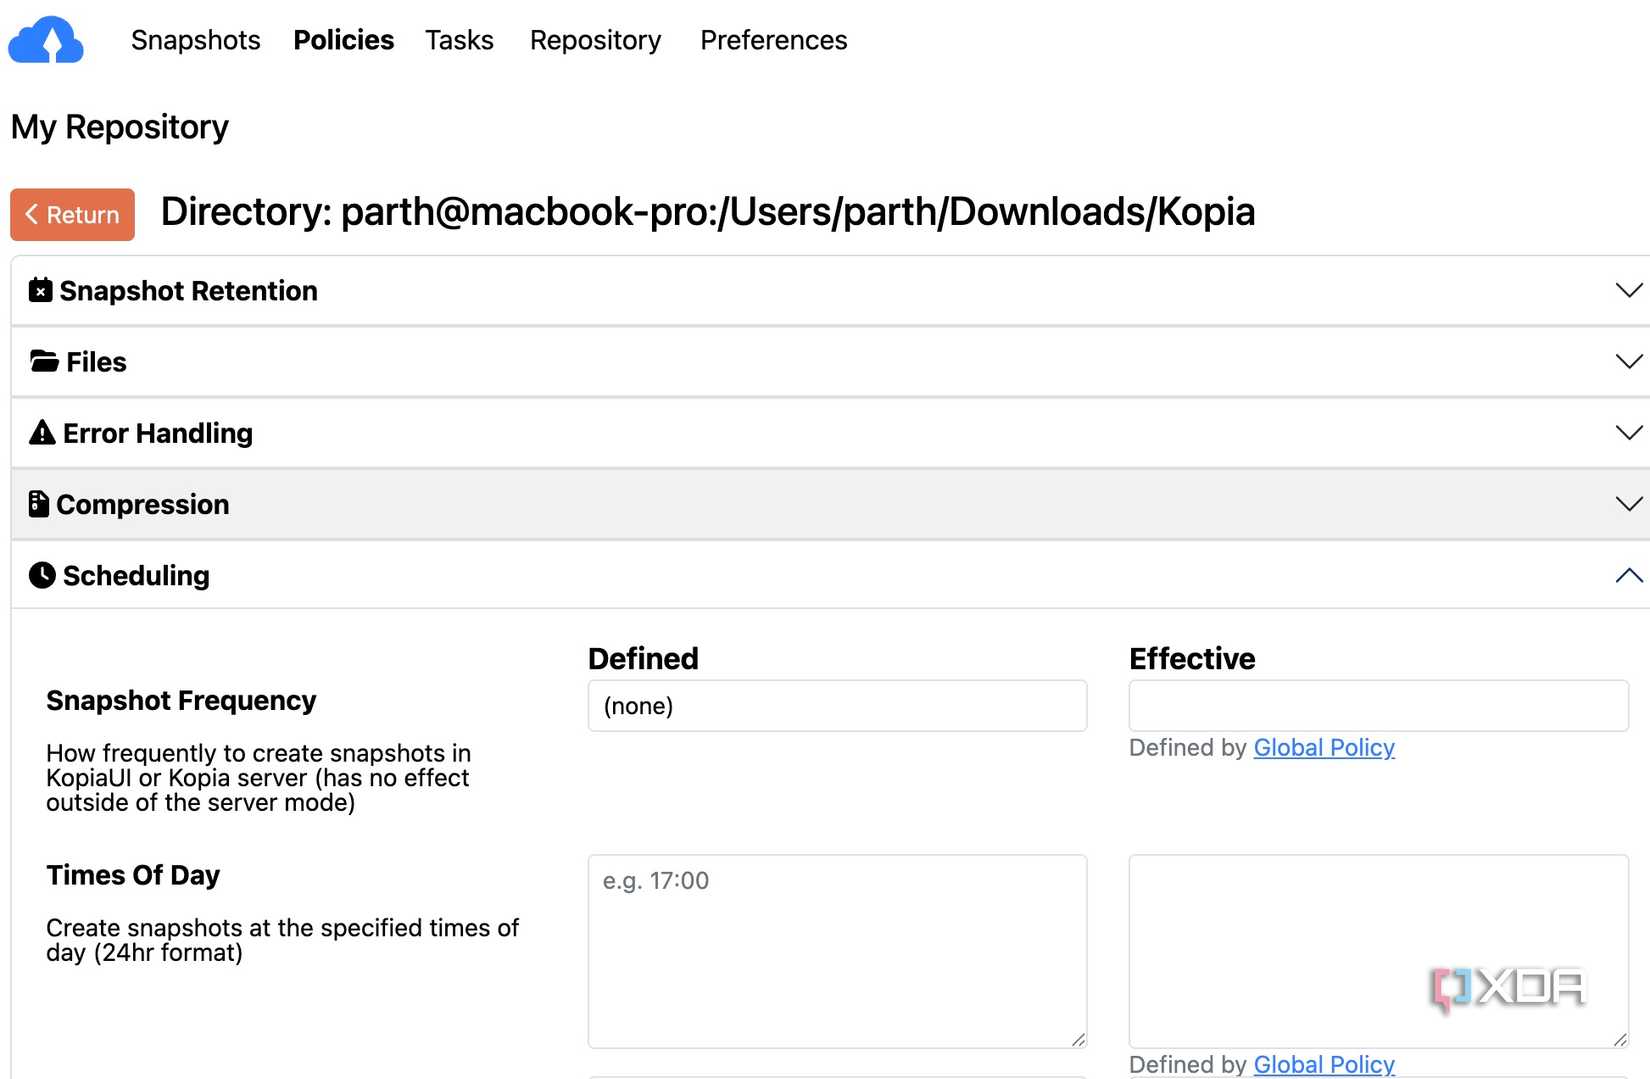
Task: Follow Global Policy link under Times Of Day
Action: [x=1324, y=1064]
